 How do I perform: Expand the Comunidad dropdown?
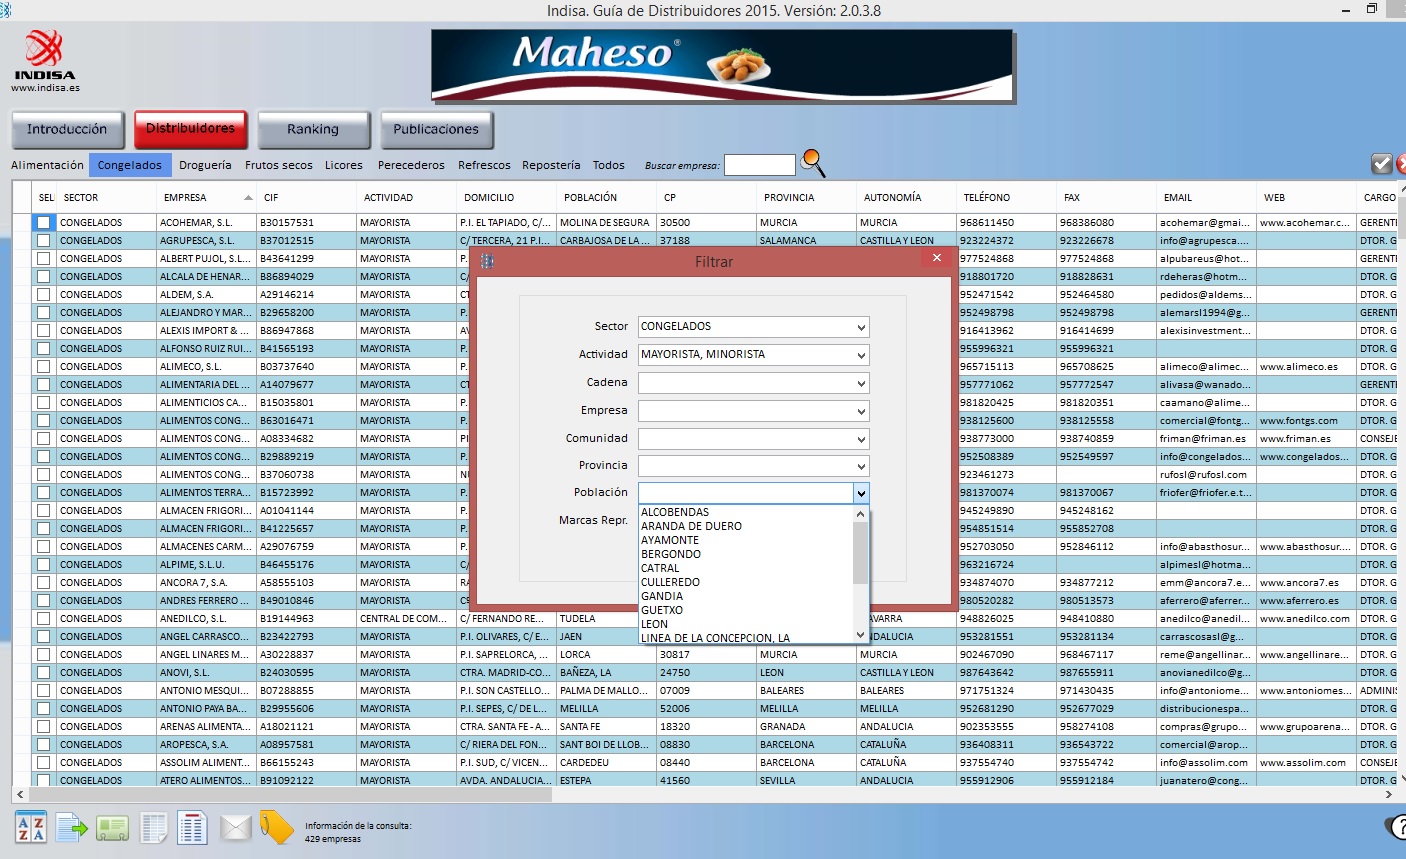(861, 439)
